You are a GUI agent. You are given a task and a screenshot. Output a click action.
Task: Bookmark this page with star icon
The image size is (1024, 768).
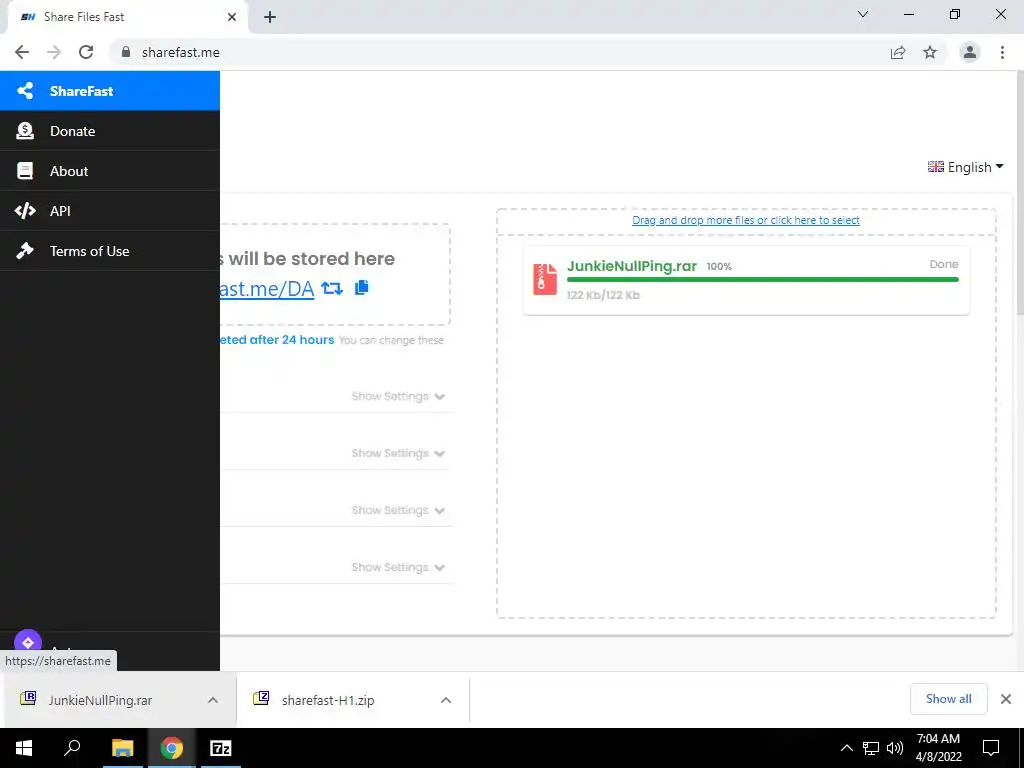(x=930, y=52)
